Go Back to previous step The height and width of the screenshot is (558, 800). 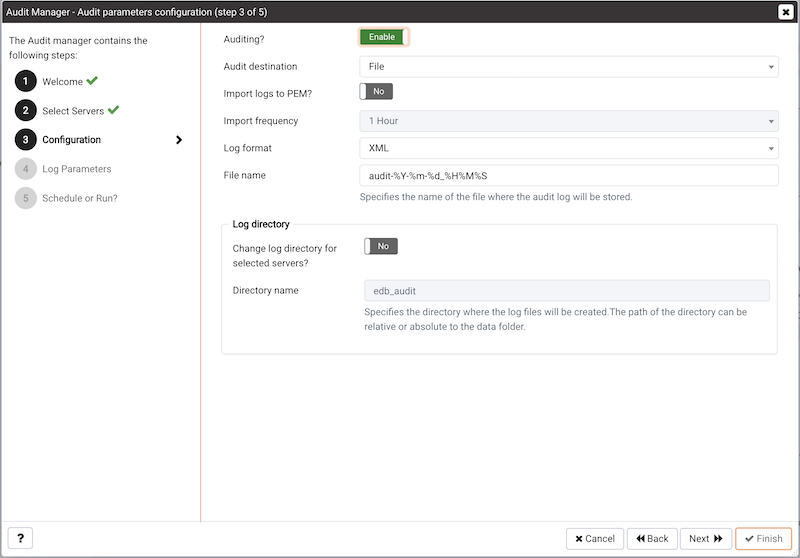pos(652,539)
